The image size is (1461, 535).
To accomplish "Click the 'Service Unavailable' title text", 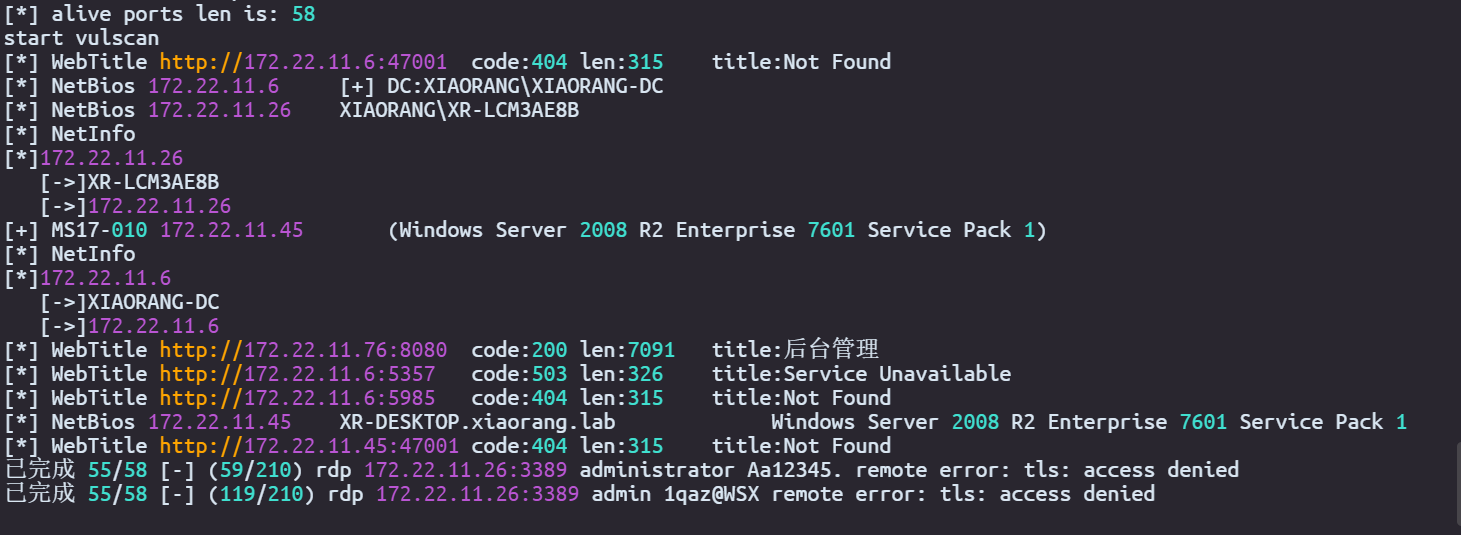I will pos(897,374).
